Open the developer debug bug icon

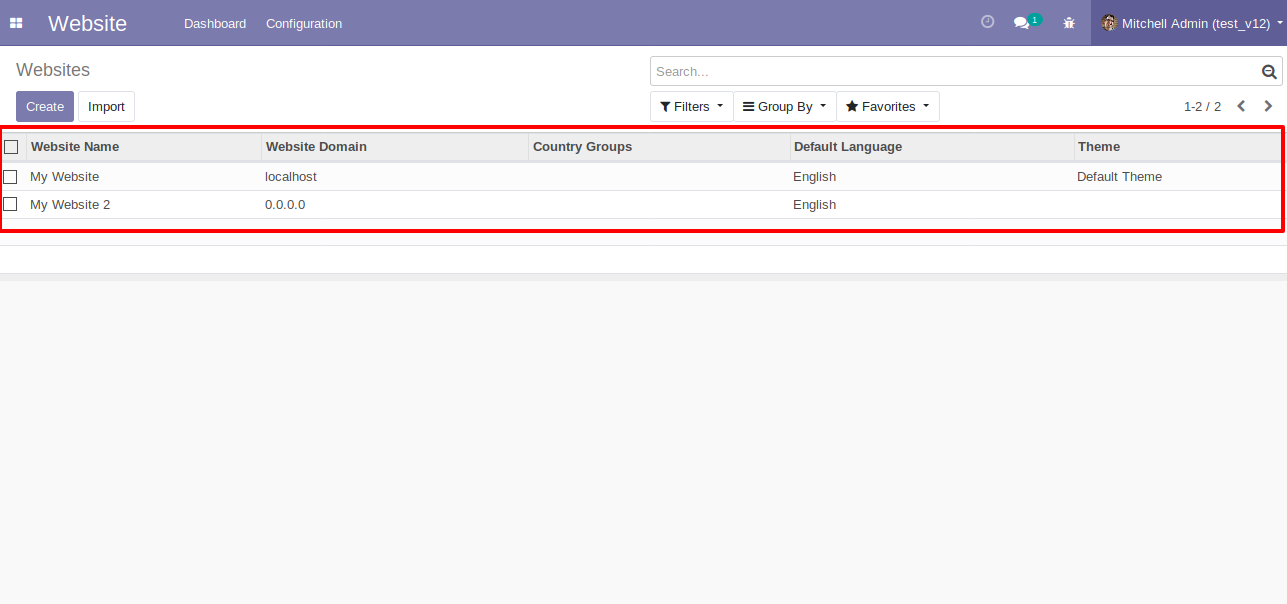coord(1069,23)
